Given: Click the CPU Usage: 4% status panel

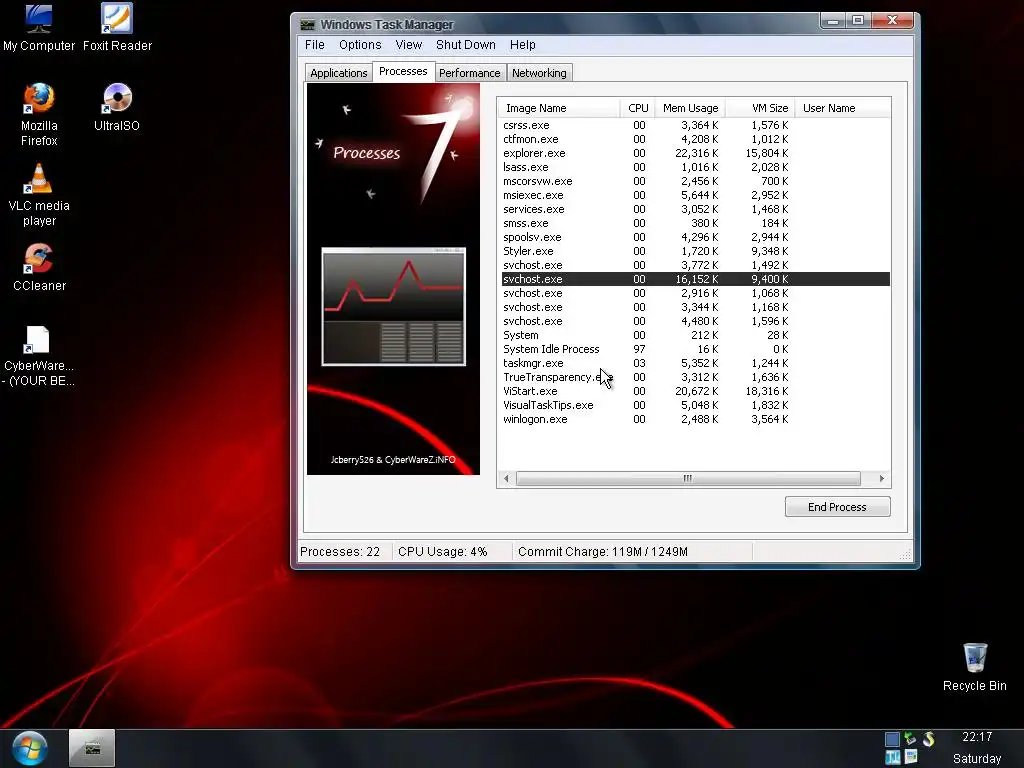Looking at the screenshot, I should pos(451,552).
